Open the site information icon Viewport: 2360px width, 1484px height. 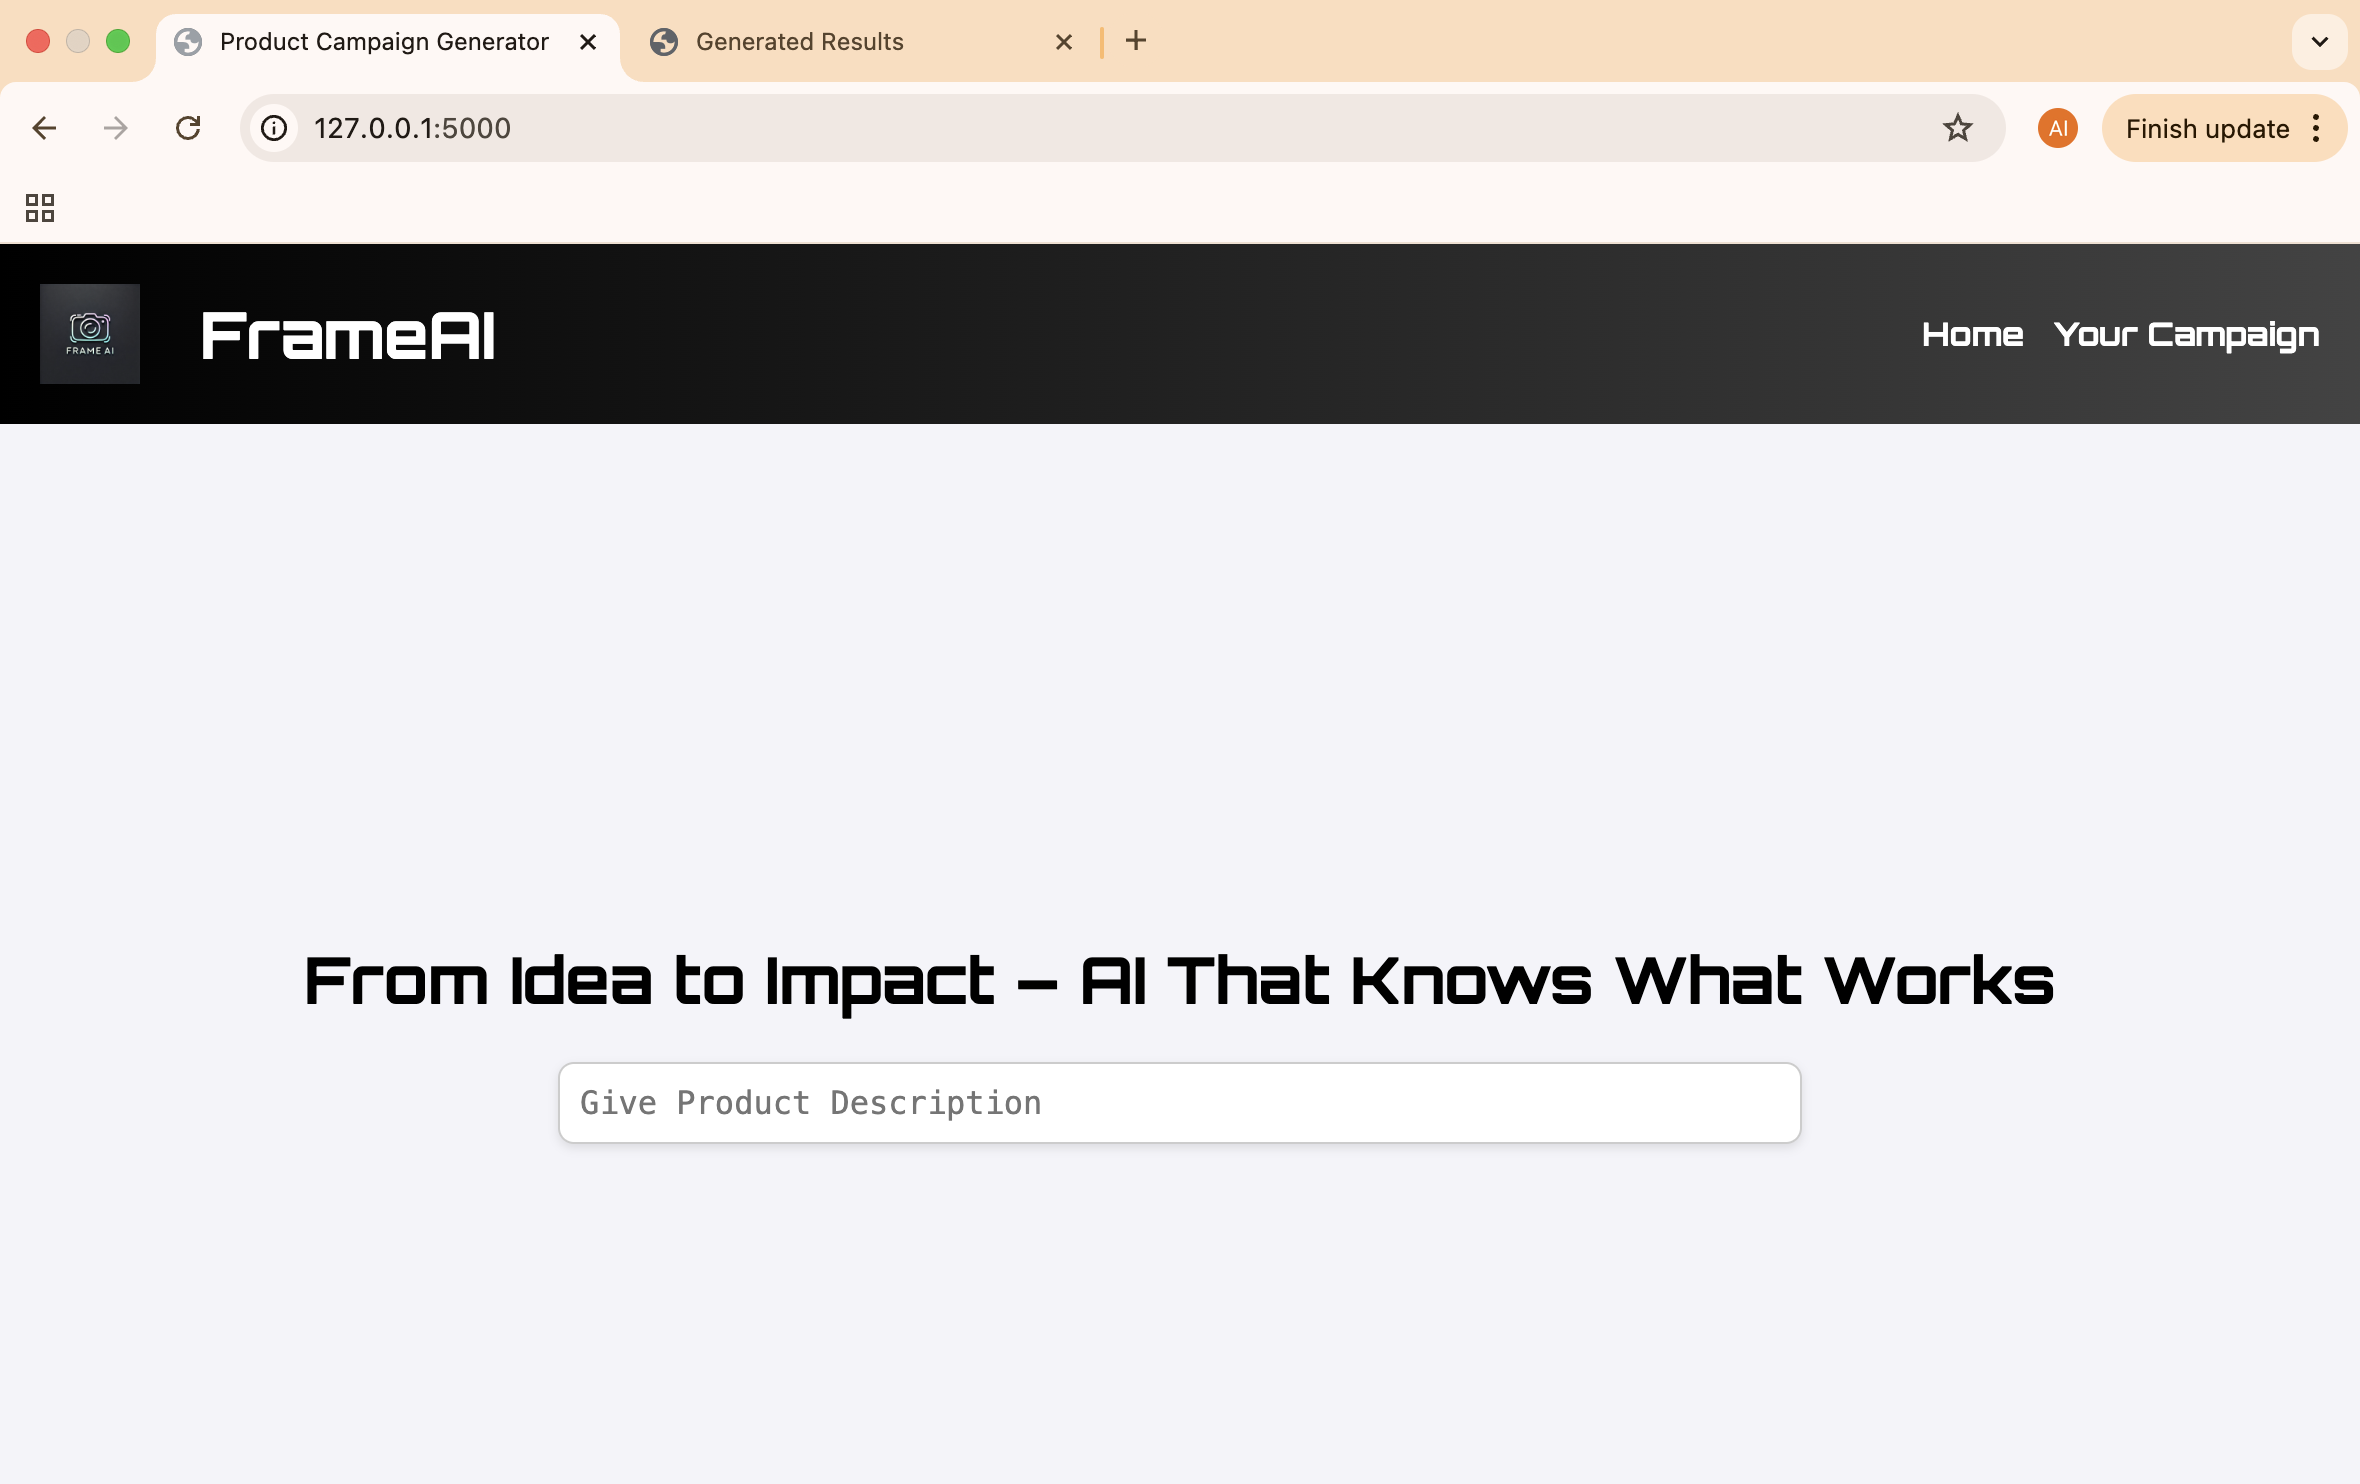click(274, 128)
